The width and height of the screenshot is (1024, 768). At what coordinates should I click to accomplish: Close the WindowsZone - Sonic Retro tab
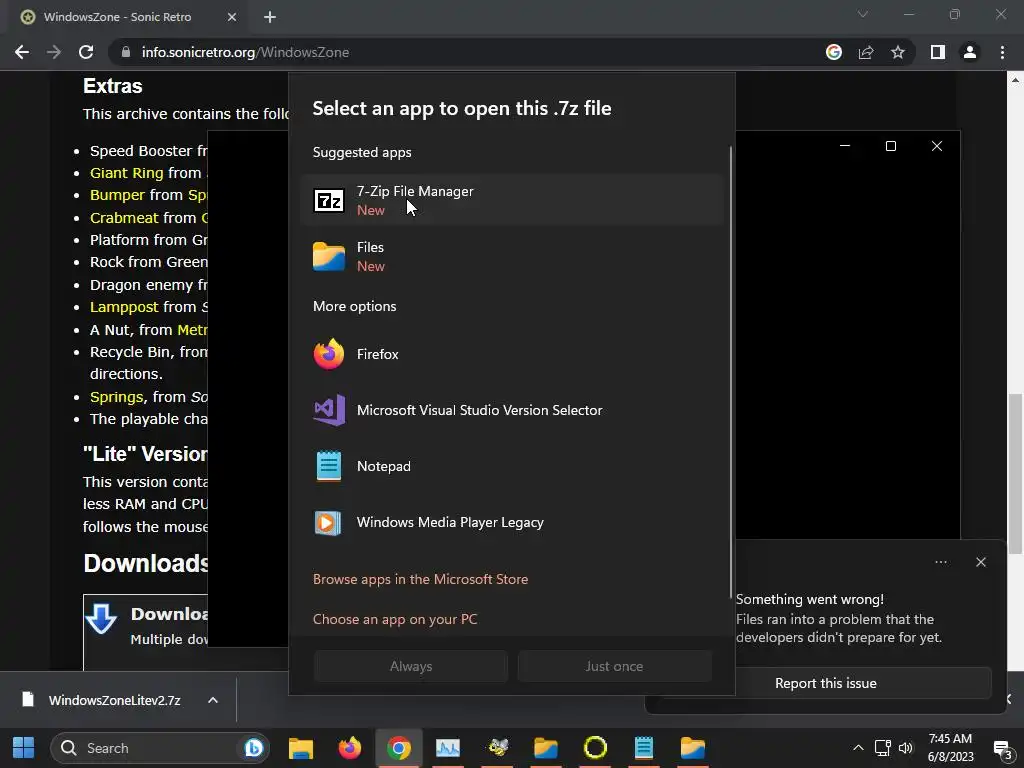pyautogui.click(x=232, y=17)
